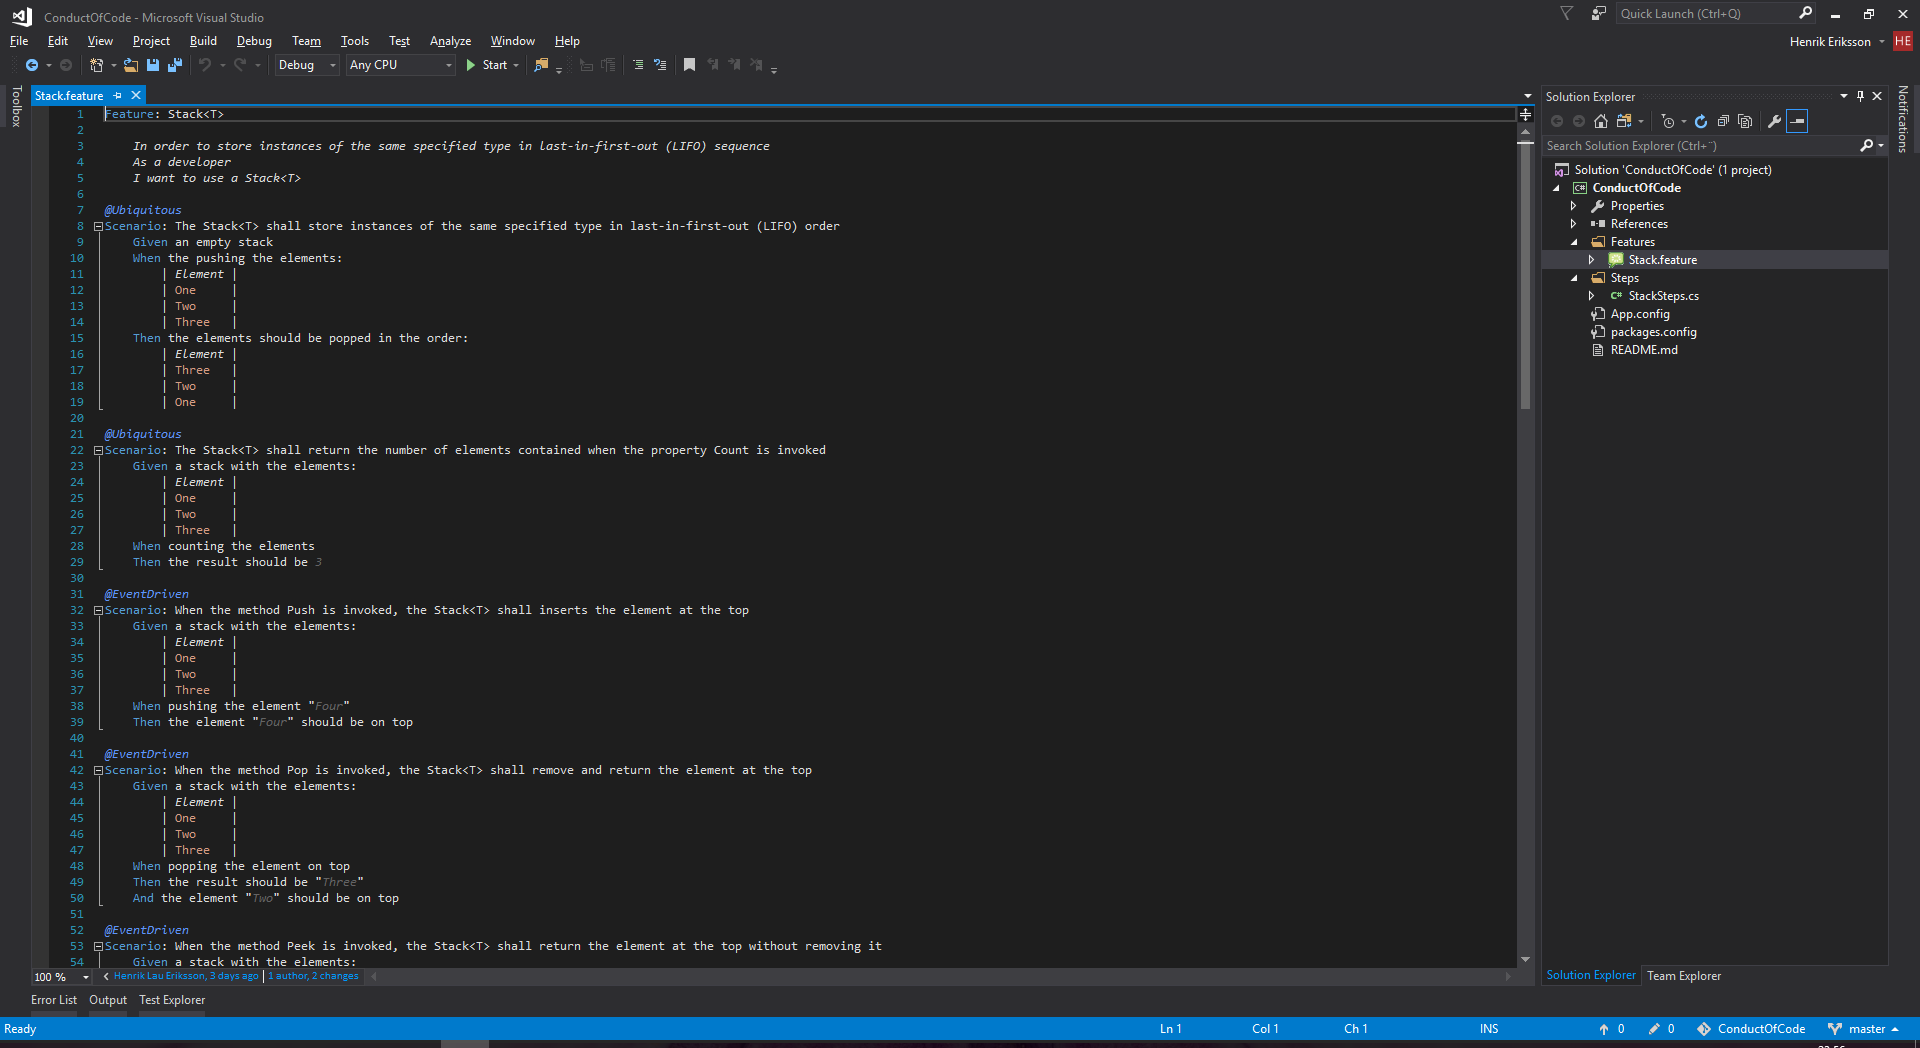This screenshot has width=1920, height=1048.
Task: Click the Navigate Backward arrow icon
Action: pyautogui.click(x=32, y=65)
